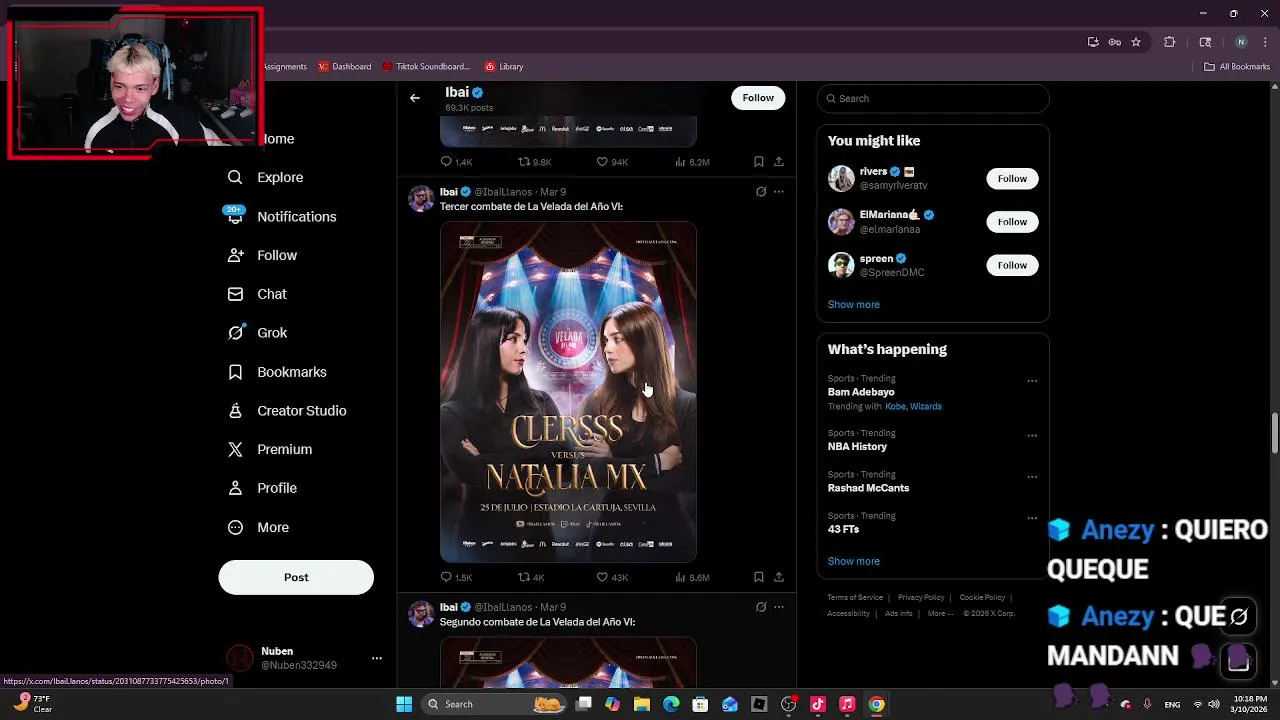The height and width of the screenshot is (720, 1280).
Task: Open File Explorer from the taskbar
Action: 642,704
